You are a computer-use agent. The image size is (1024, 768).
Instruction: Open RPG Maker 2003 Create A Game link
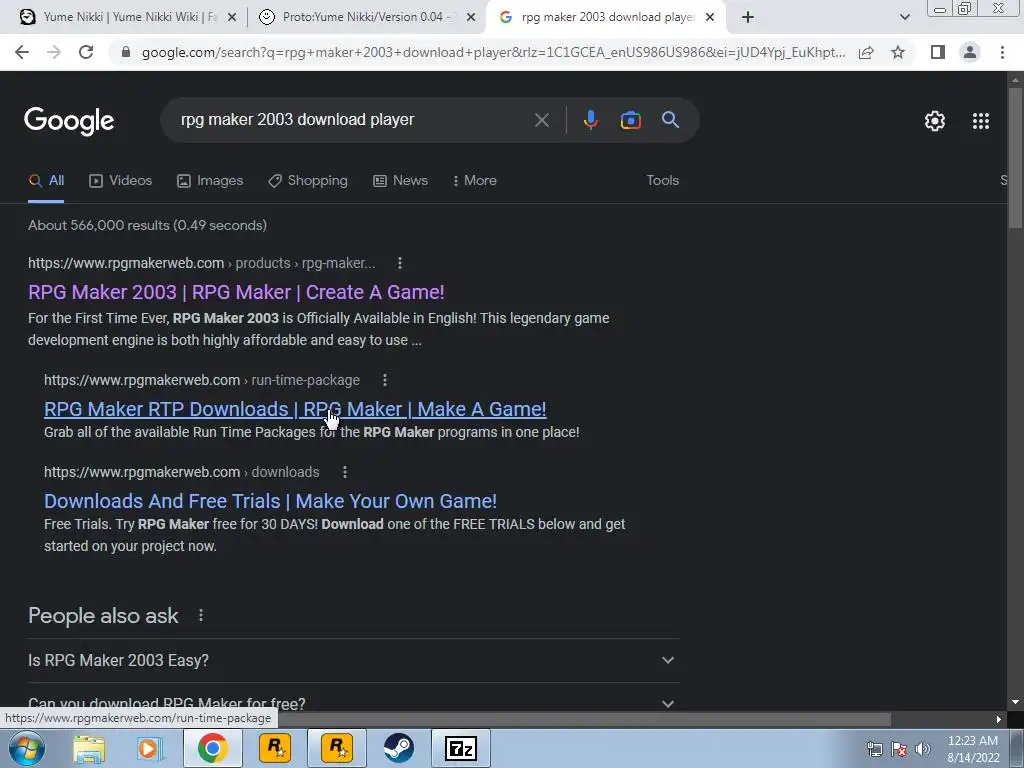pyautogui.click(x=236, y=292)
